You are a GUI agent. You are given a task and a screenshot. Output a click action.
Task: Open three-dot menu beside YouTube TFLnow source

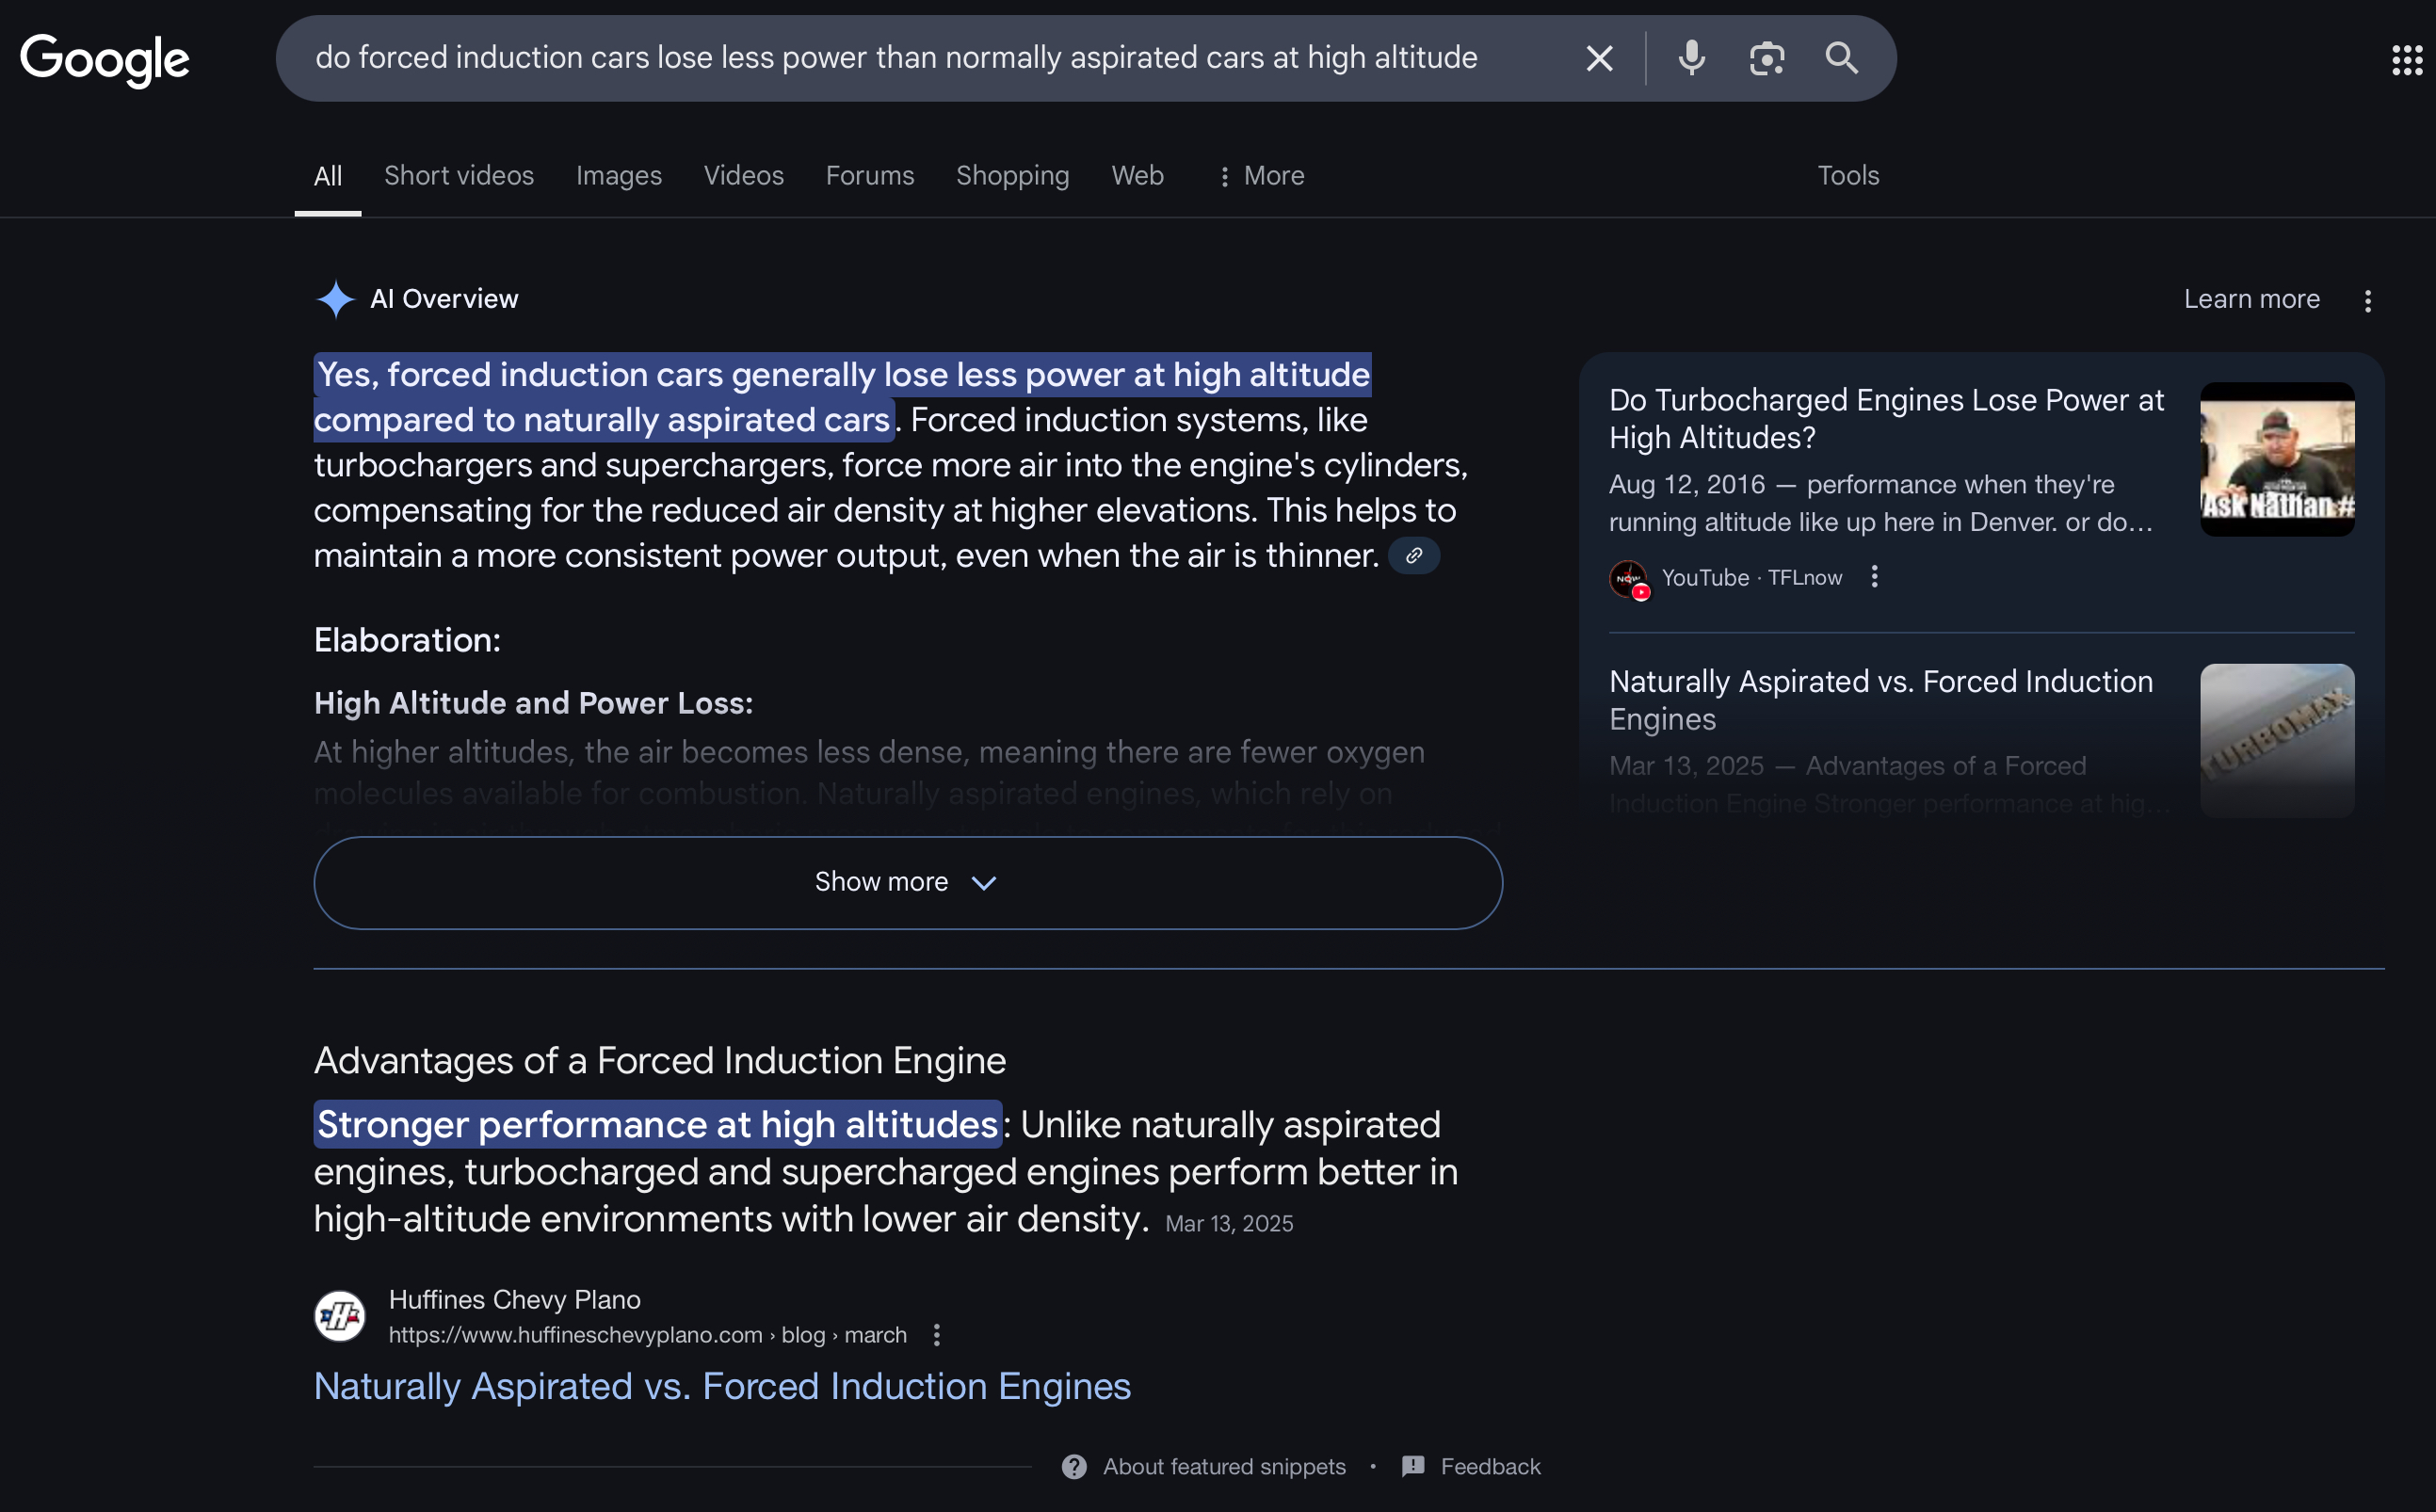point(1874,577)
